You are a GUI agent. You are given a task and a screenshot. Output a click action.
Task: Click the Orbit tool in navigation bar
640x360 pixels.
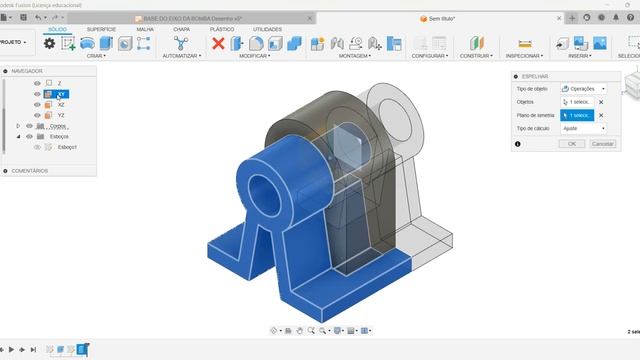274,331
